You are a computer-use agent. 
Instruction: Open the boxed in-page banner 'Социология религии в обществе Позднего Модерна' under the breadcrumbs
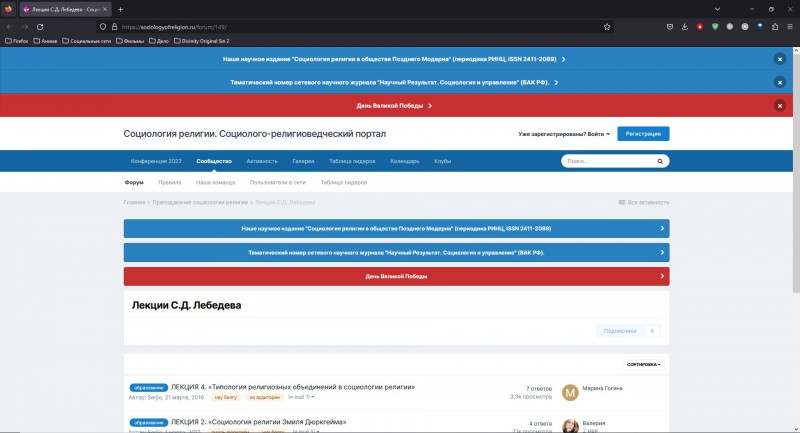[396, 228]
